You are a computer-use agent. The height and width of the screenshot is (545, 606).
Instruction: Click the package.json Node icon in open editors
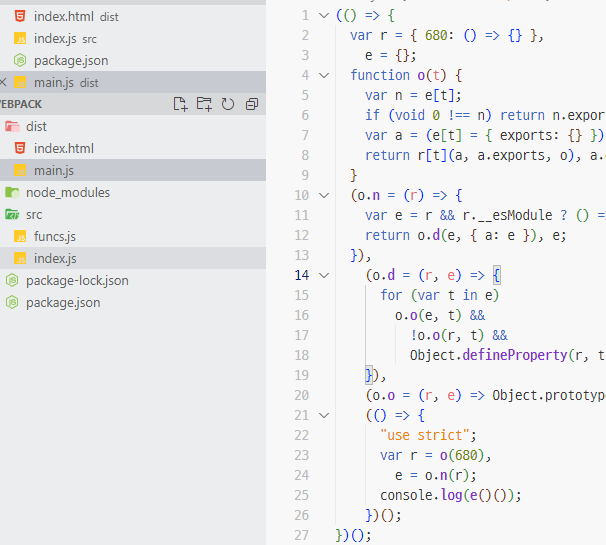click(x=20, y=60)
